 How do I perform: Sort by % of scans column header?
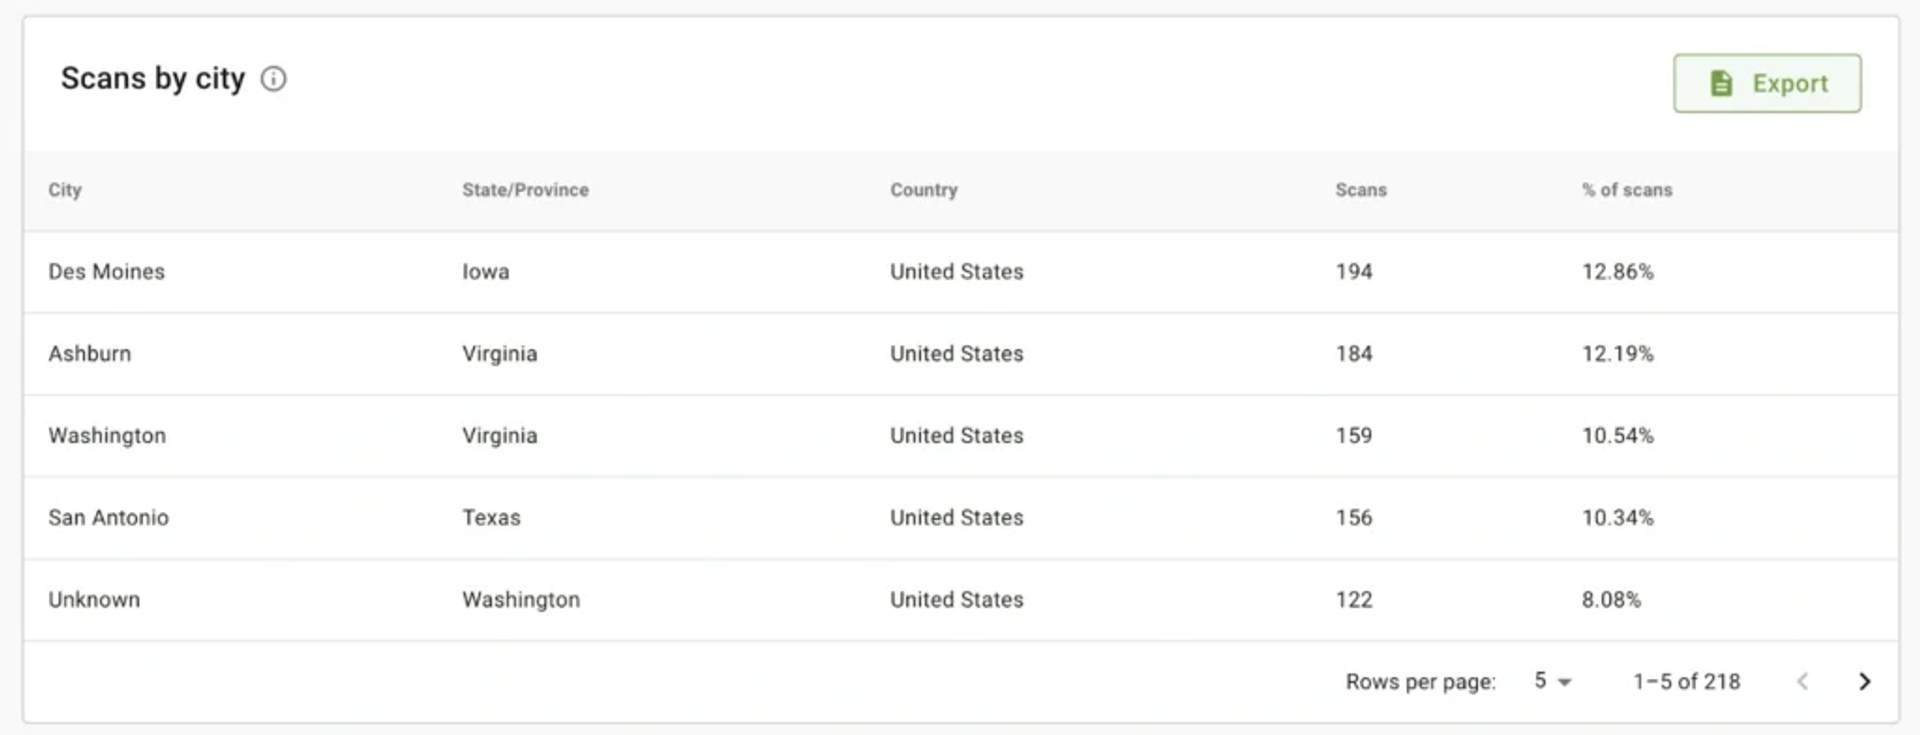(x=1627, y=190)
